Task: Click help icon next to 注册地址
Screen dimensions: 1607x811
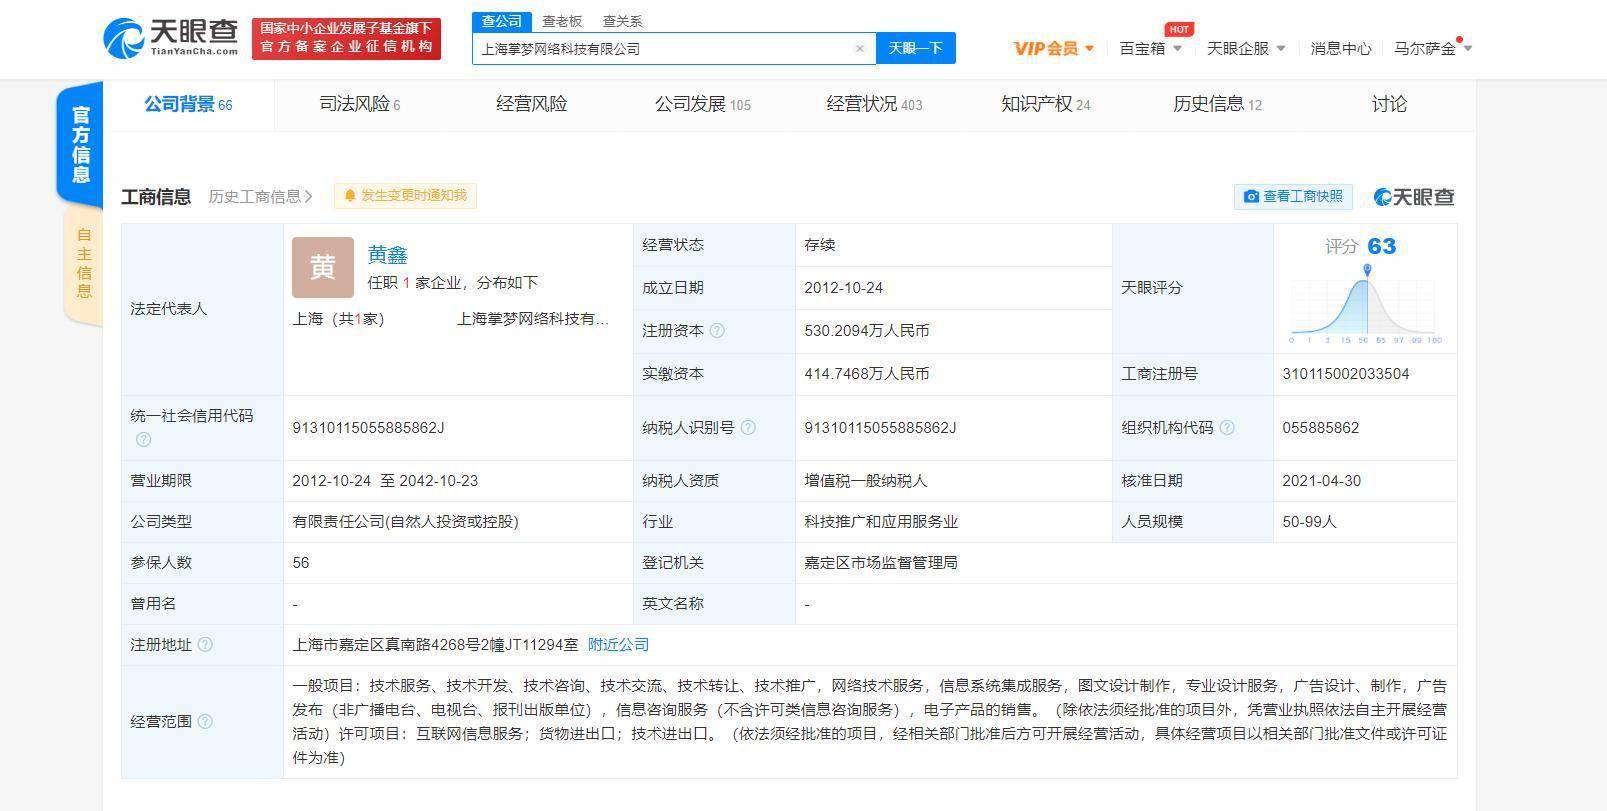Action: 205,645
